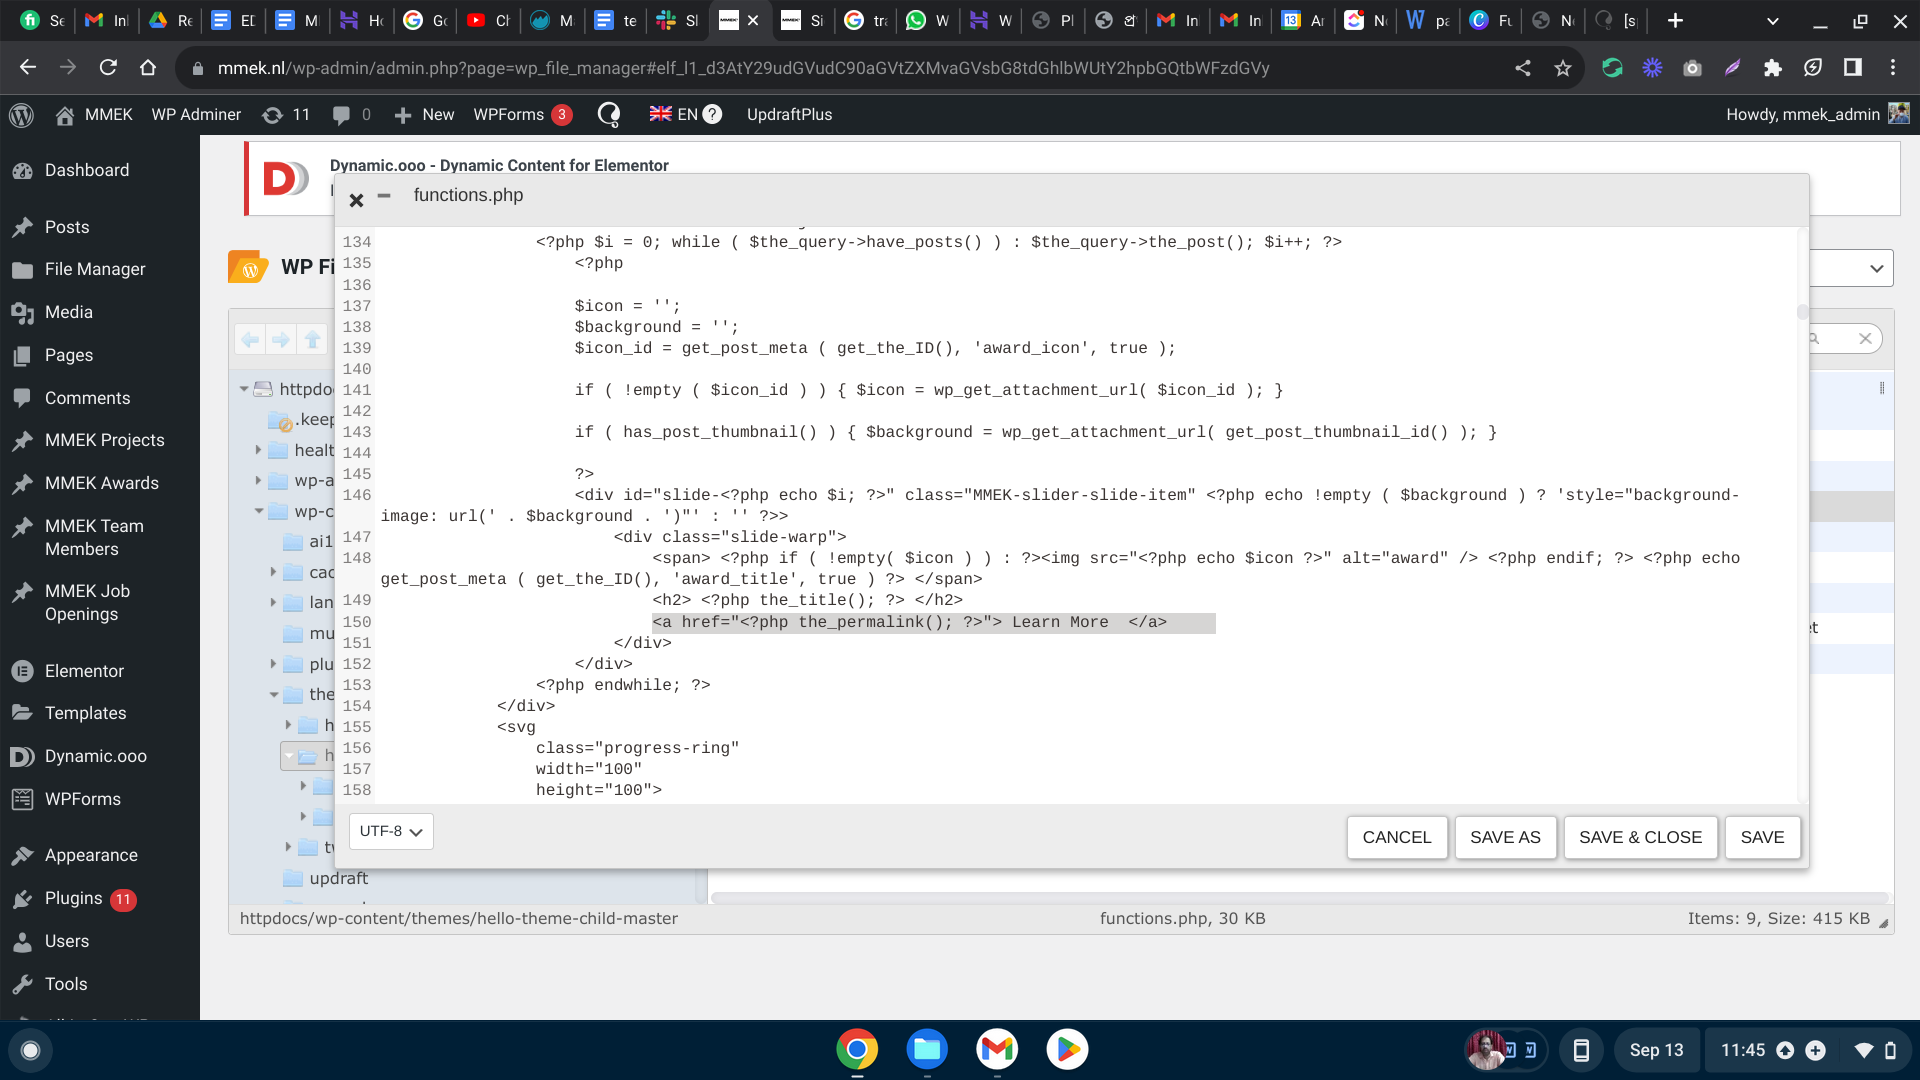
Task: Select the EN language flag switcher
Action: 673,115
